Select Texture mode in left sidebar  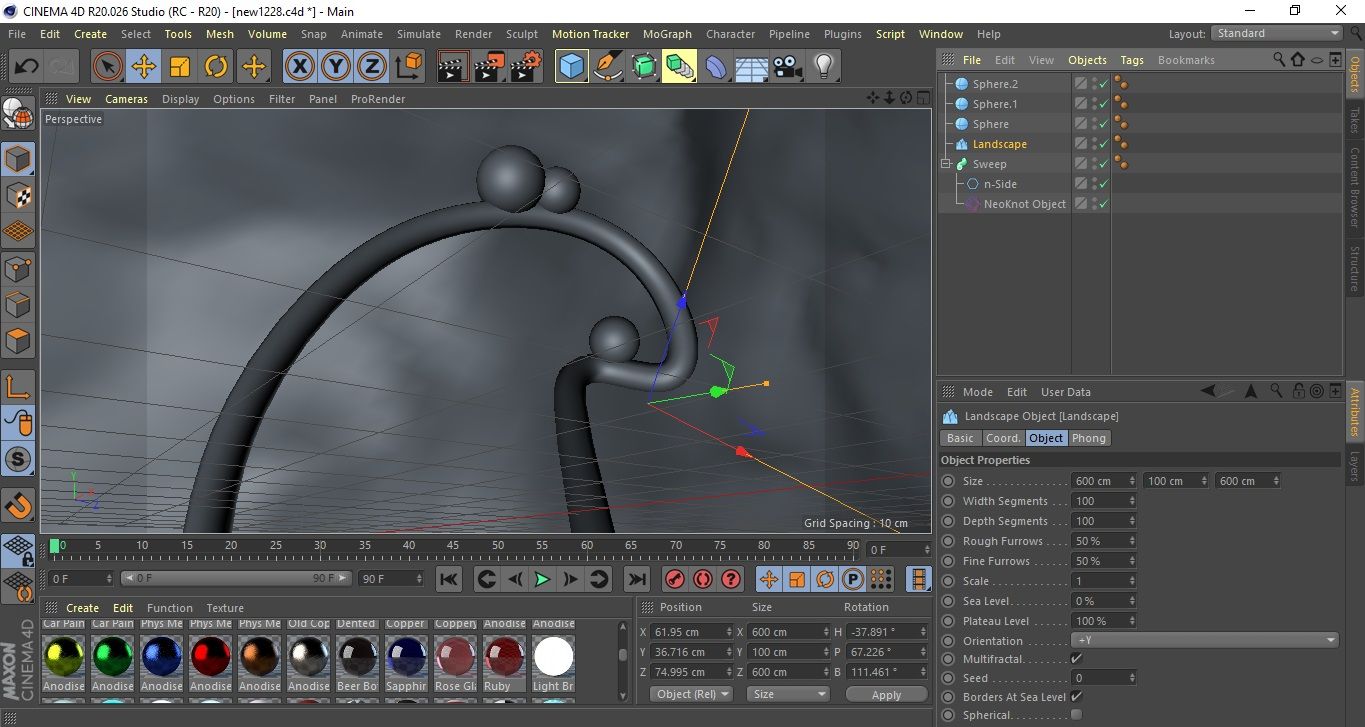tap(18, 195)
